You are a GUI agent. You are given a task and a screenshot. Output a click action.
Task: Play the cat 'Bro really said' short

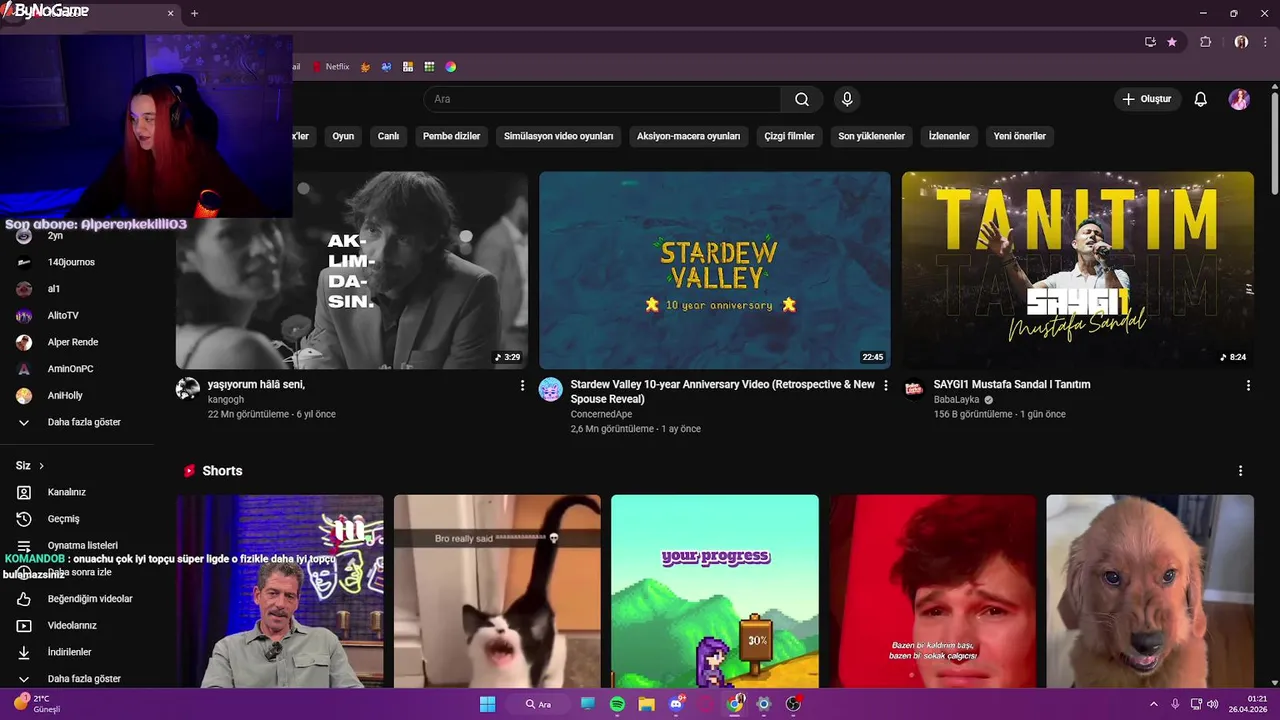pos(497,591)
